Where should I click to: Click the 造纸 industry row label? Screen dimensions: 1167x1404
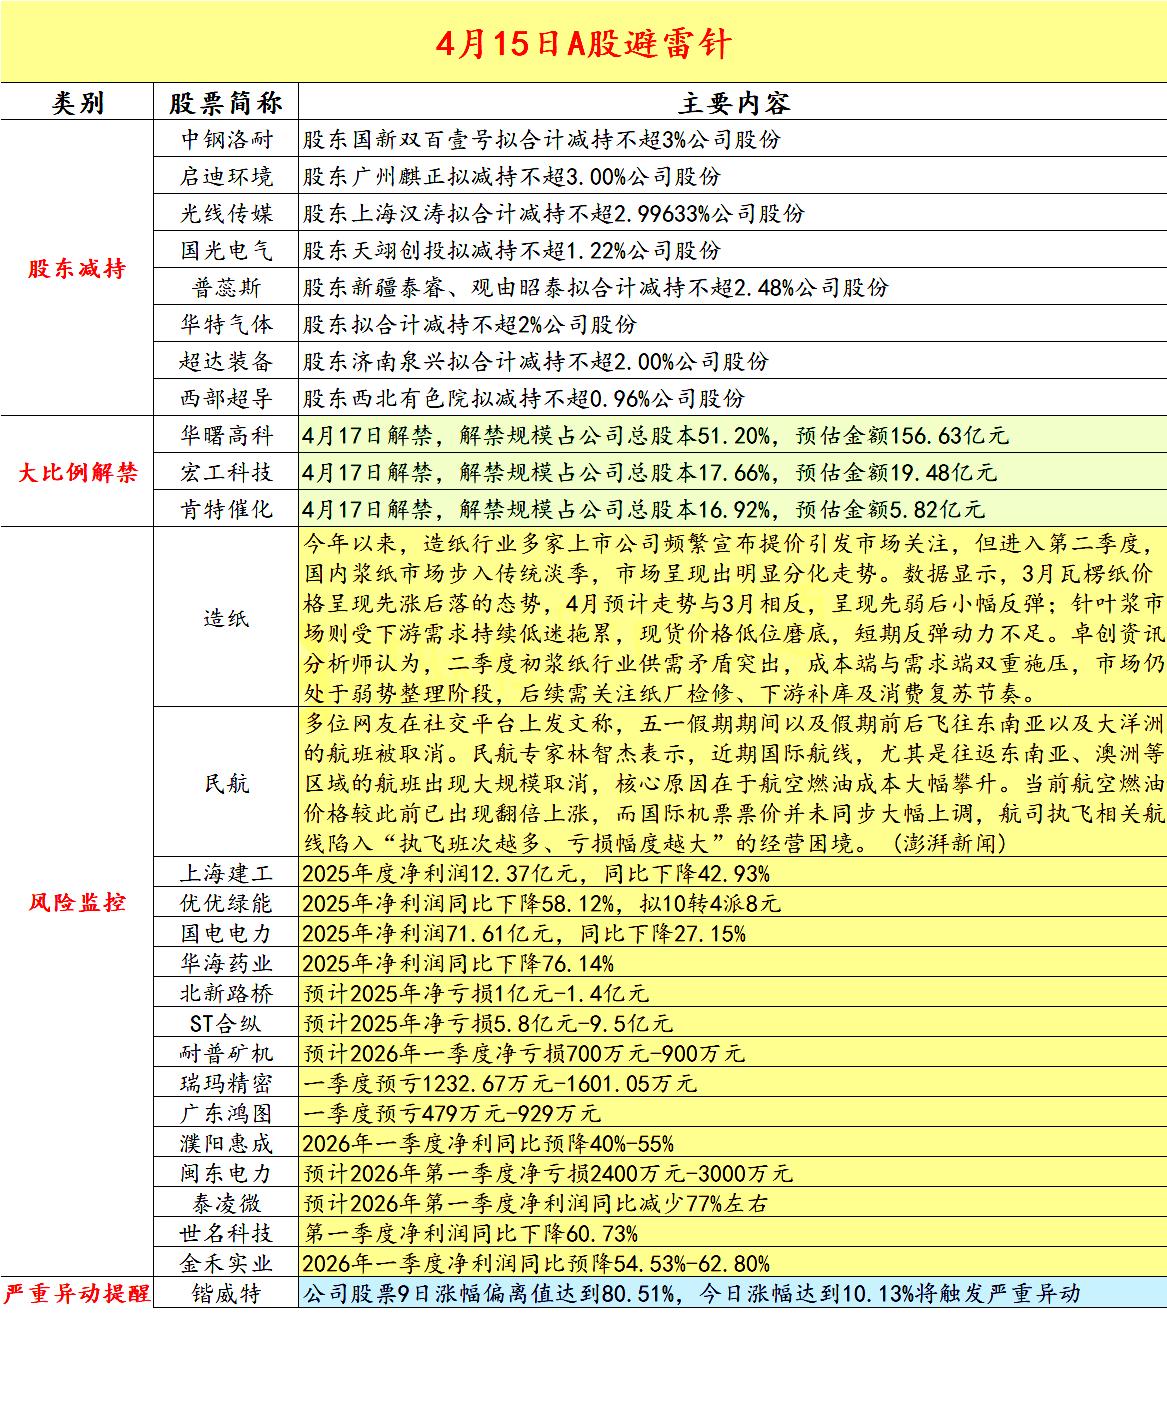226,617
